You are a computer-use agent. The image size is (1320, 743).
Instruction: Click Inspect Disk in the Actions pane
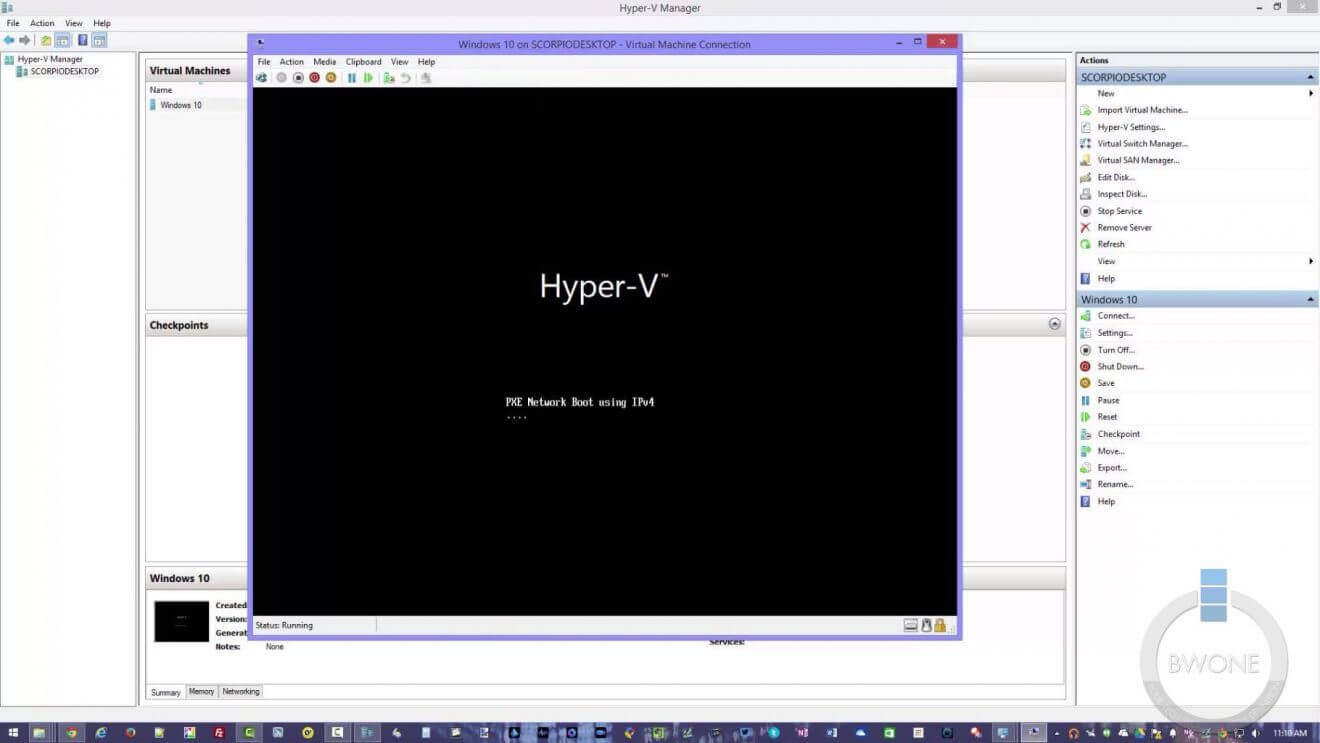[1120, 193]
